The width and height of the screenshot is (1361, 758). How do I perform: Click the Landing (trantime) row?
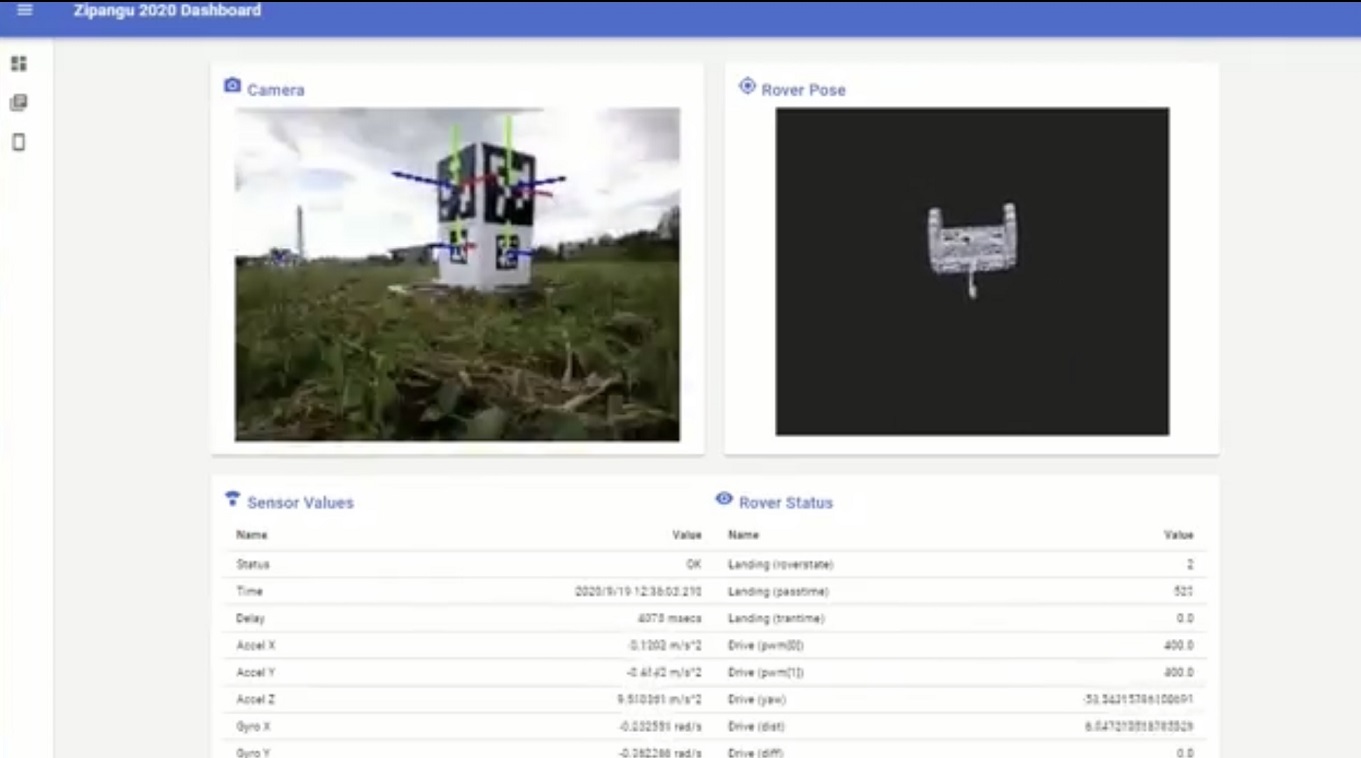(962, 618)
